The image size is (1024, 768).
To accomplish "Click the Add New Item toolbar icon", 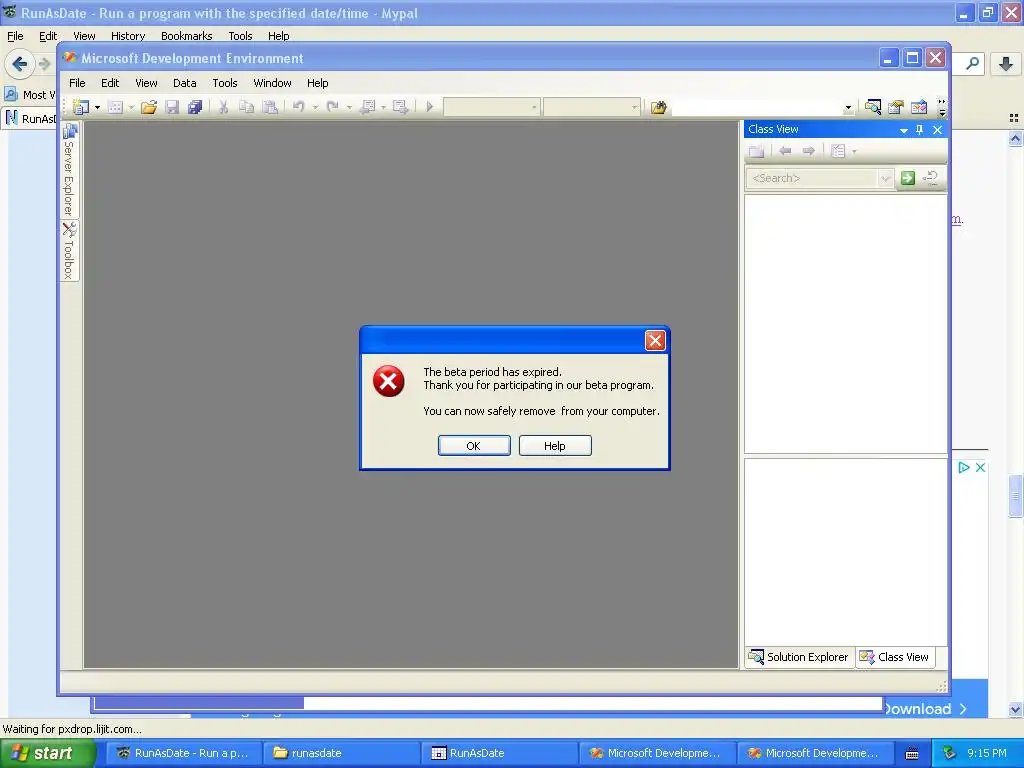I will [x=116, y=107].
